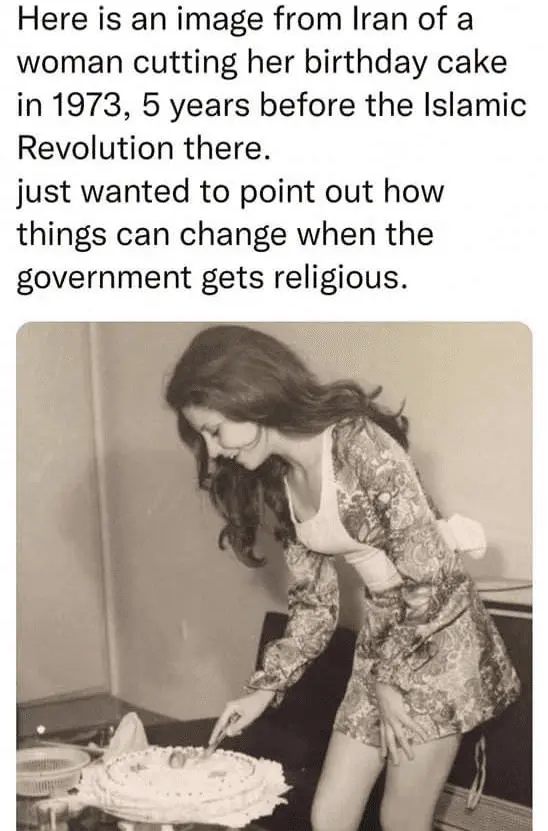
Task: Click the line 'just wanted to point out how'
Action: tap(230, 191)
